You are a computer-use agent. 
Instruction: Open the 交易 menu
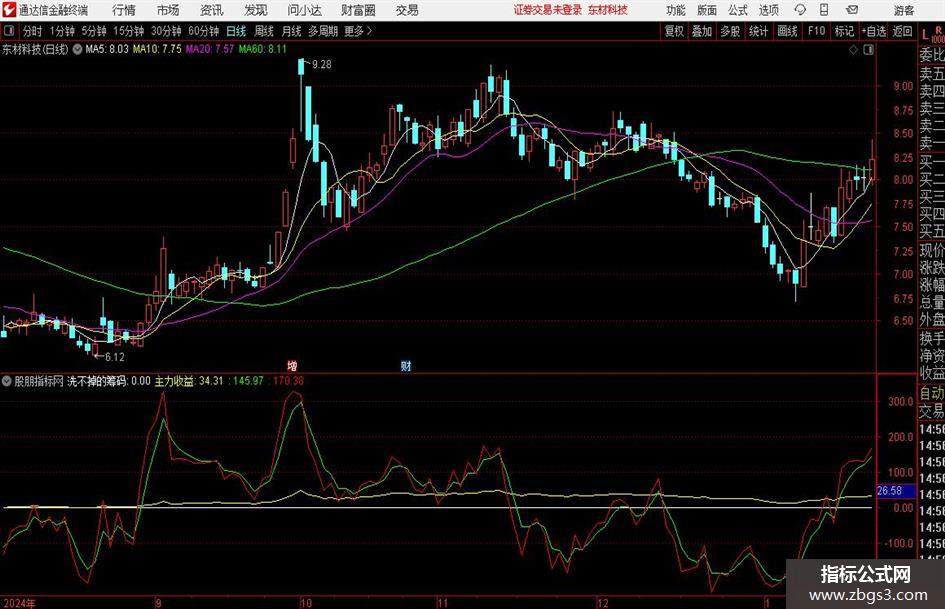tap(407, 10)
